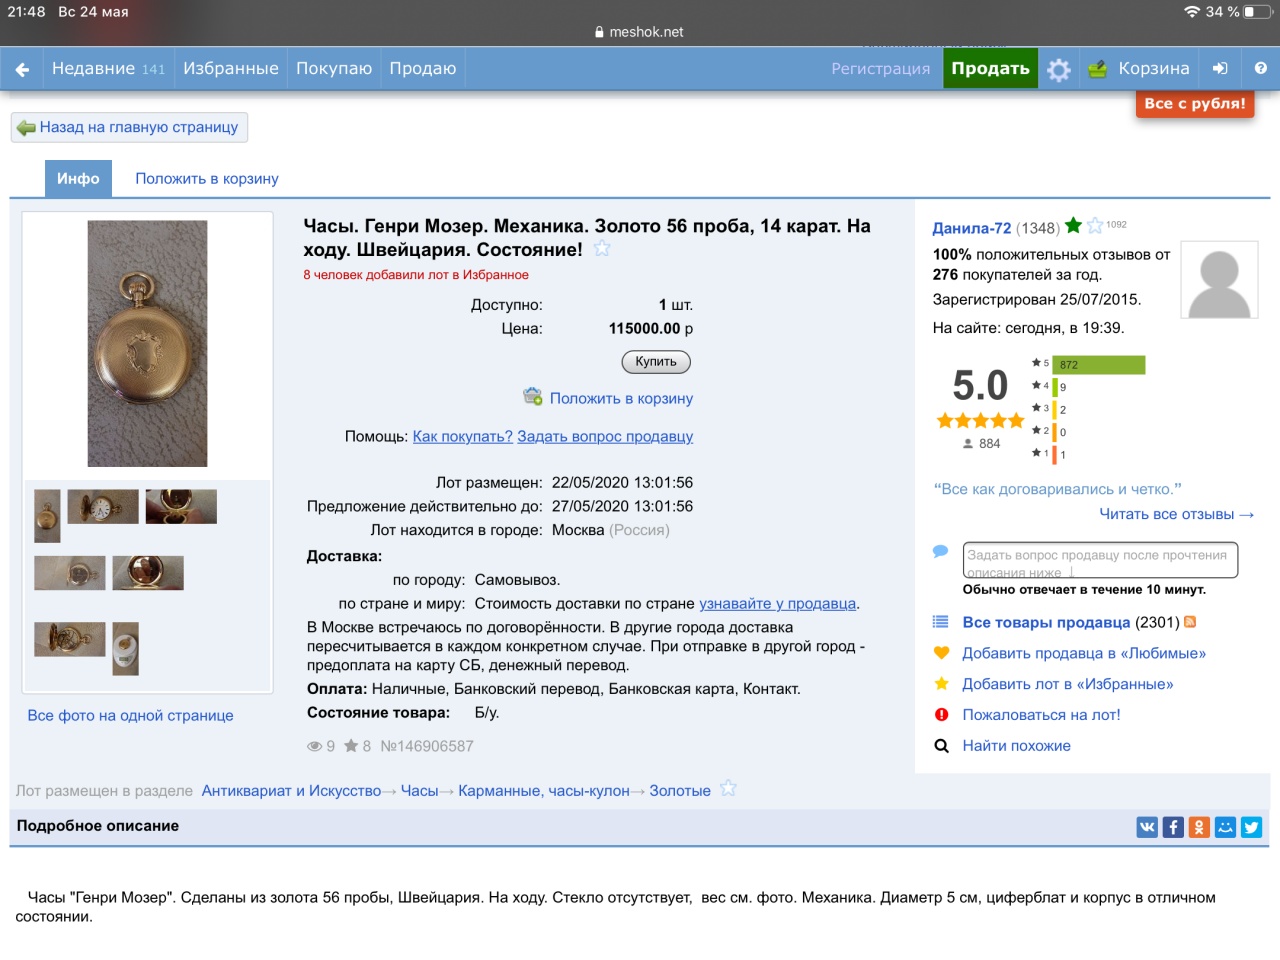
Task: Switch to the Инфо tab
Action: coord(78,179)
